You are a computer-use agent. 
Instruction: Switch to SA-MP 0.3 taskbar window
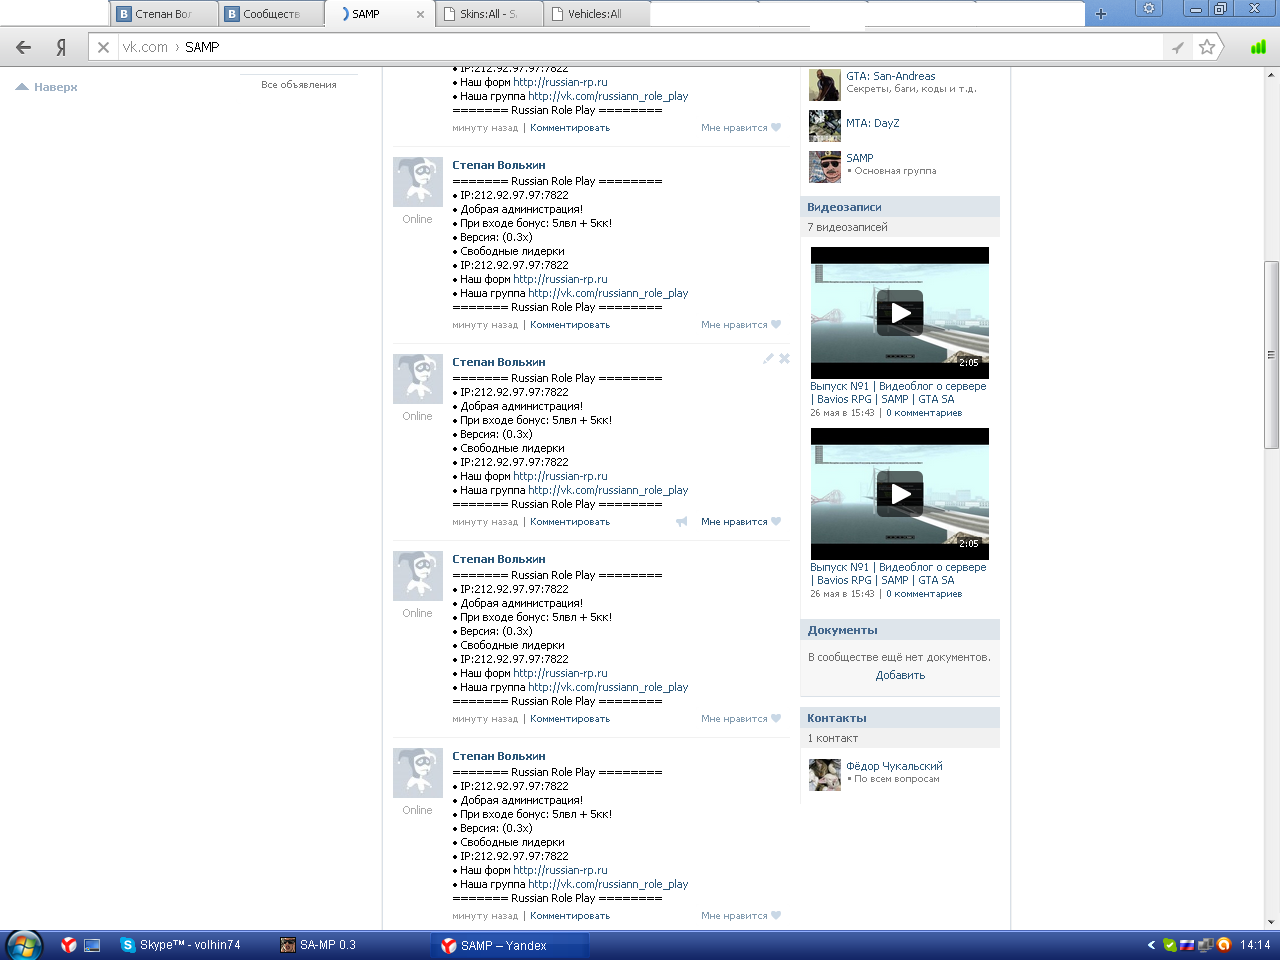348,945
